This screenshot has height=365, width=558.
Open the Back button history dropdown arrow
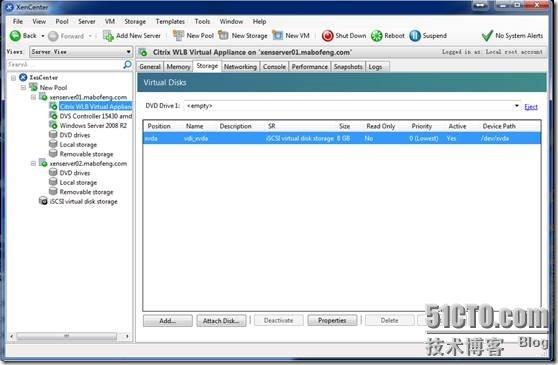click(x=43, y=36)
